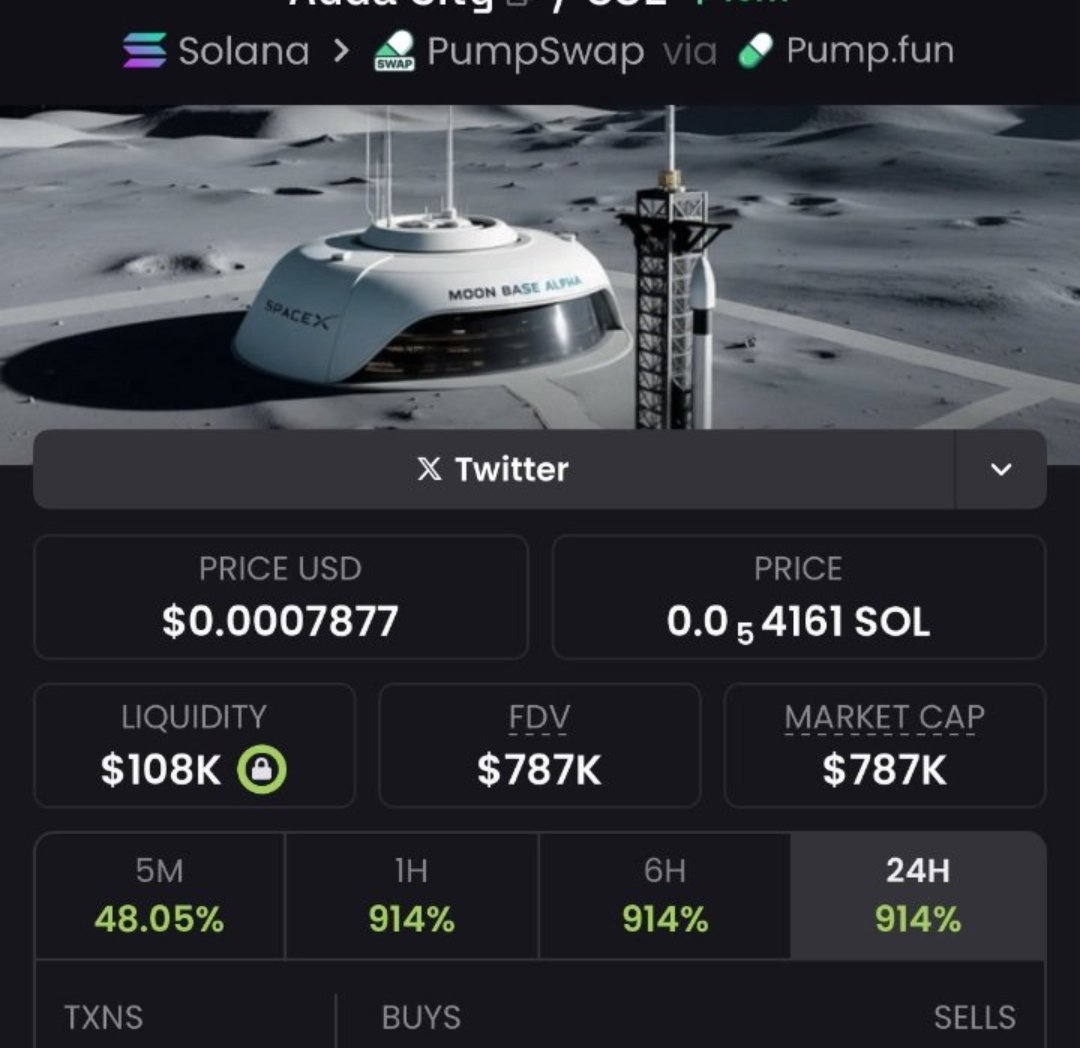
Task: Open the Pump.fun link
Action: point(869,51)
